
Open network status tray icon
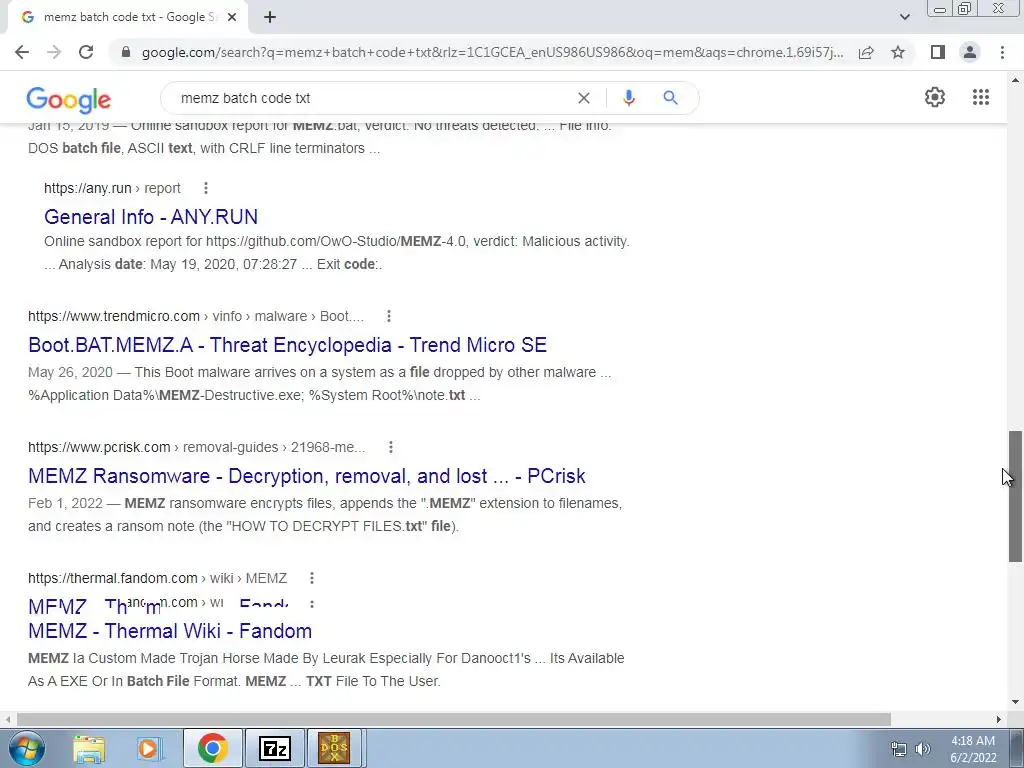899,749
